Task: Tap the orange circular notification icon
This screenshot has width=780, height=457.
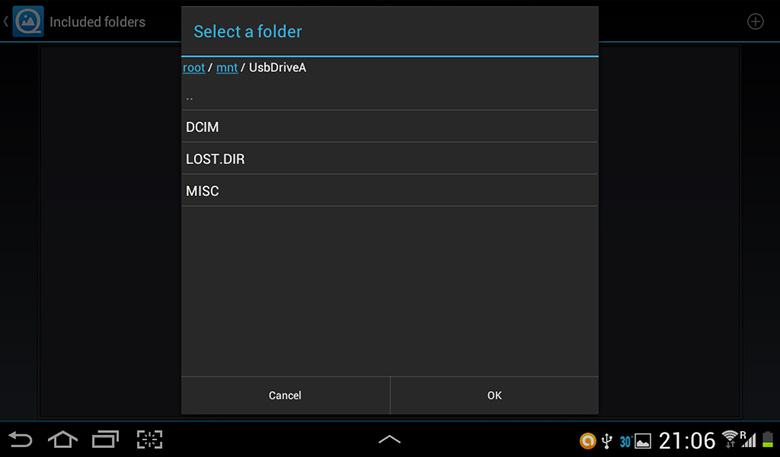Action: (587, 441)
